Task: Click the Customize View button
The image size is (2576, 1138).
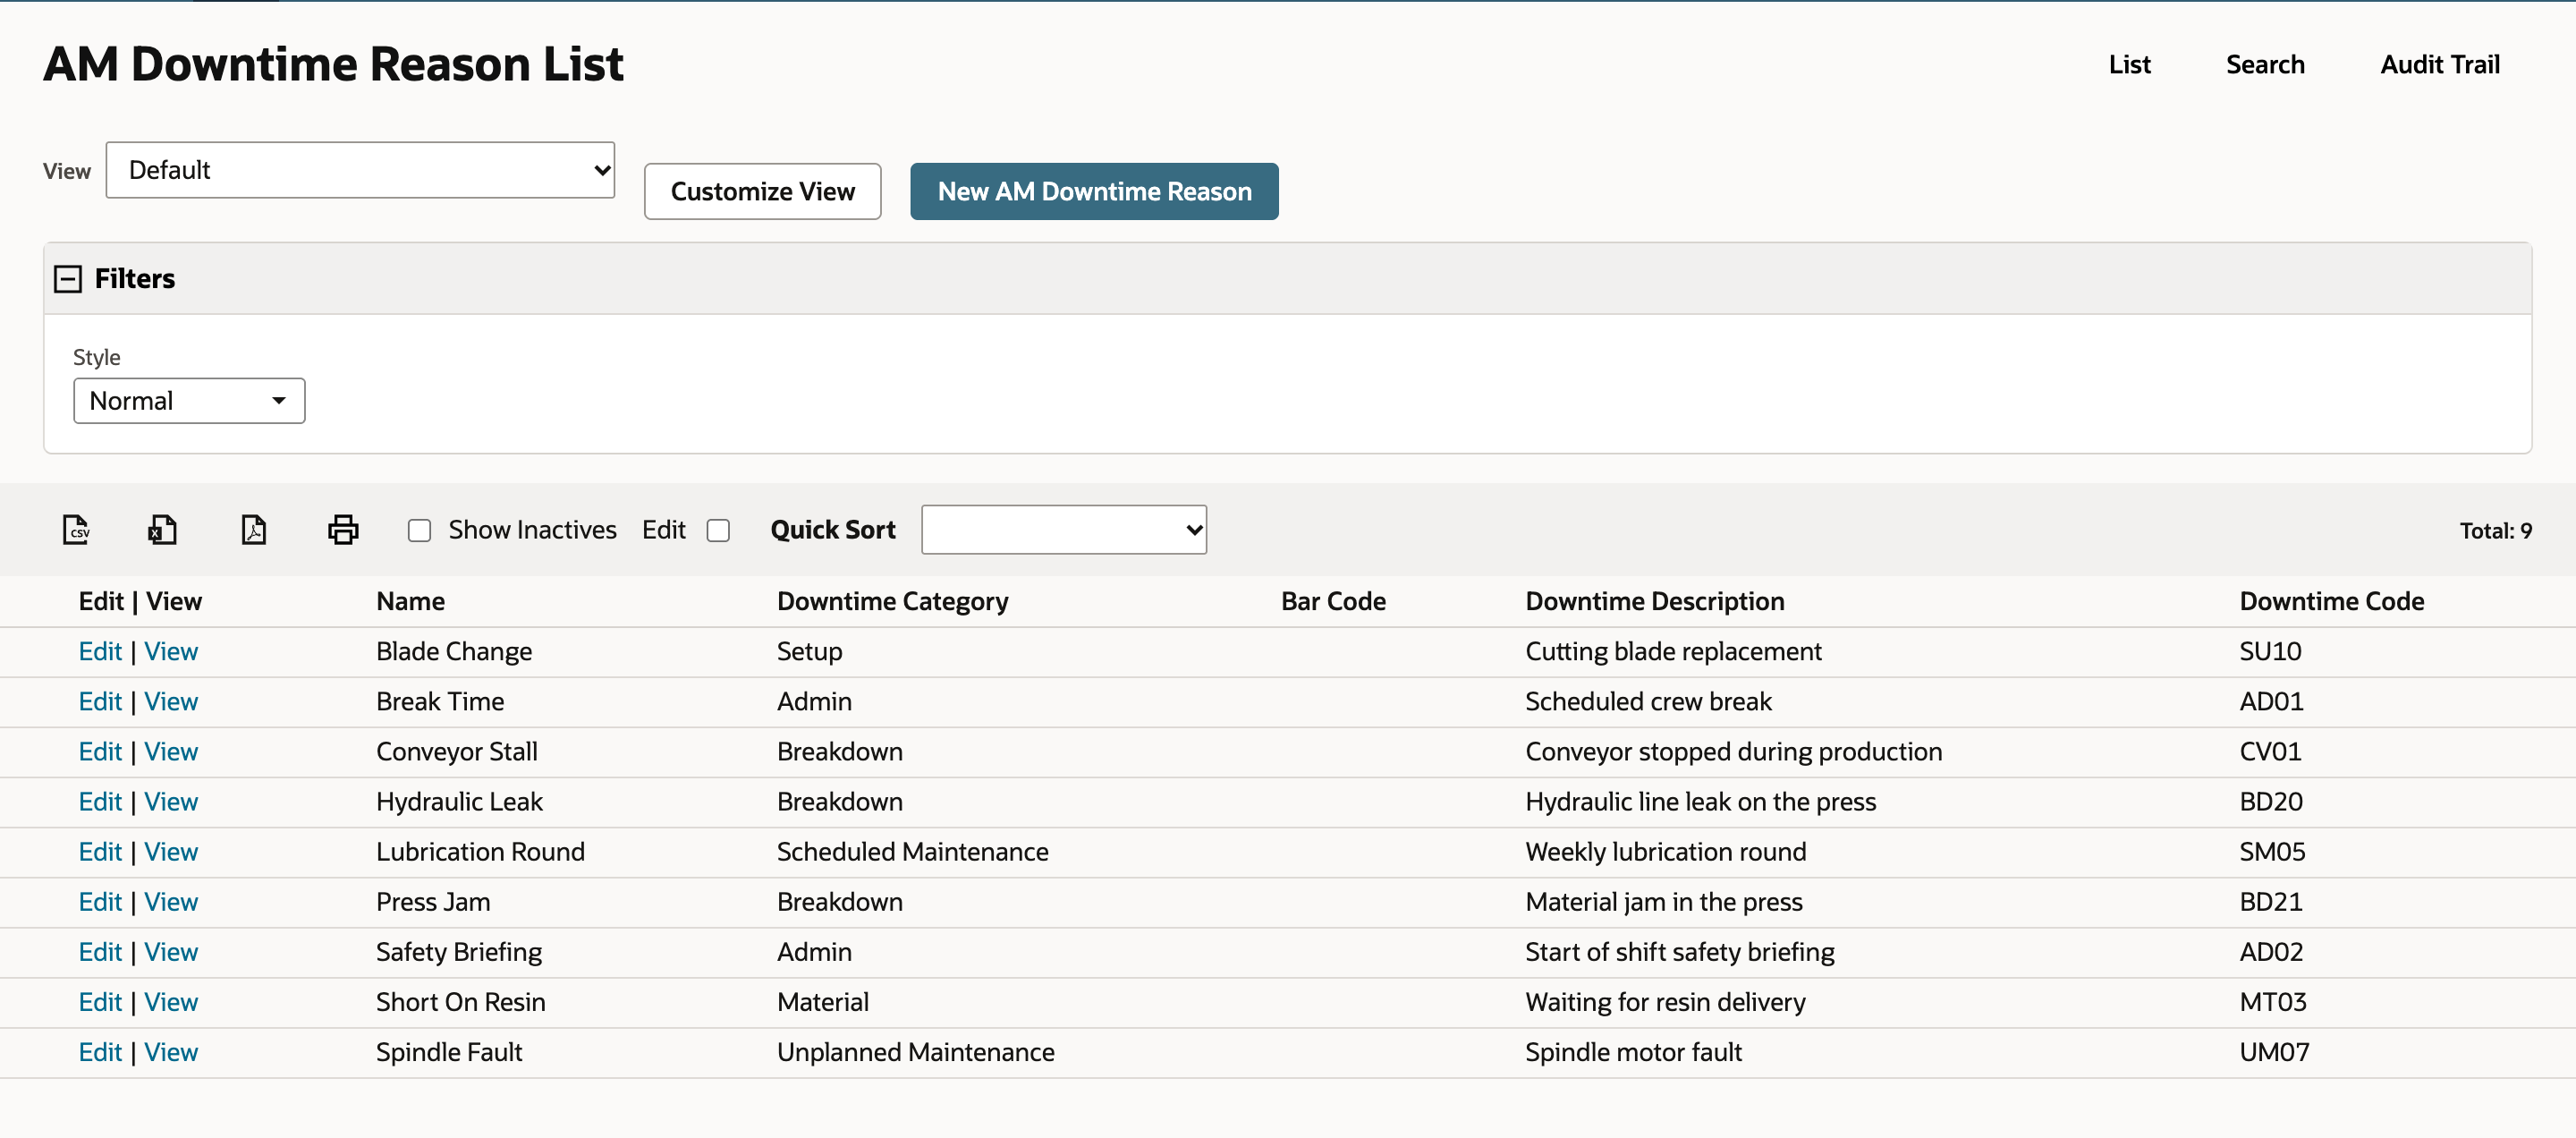Action: point(762,191)
